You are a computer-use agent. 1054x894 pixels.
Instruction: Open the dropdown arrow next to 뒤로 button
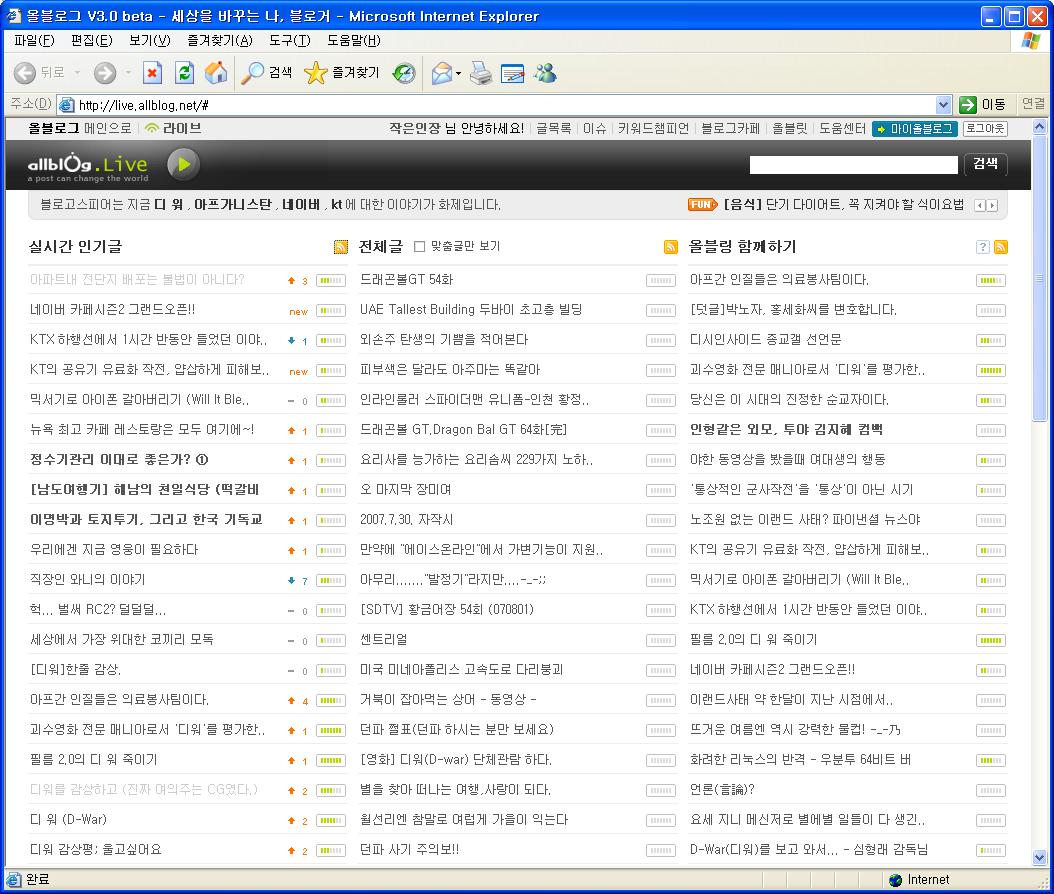(x=77, y=73)
